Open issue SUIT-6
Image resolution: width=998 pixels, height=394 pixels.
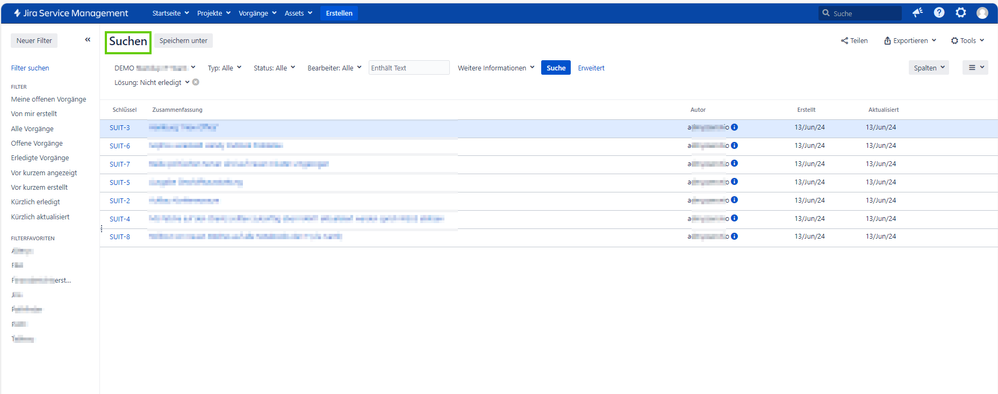[120, 146]
